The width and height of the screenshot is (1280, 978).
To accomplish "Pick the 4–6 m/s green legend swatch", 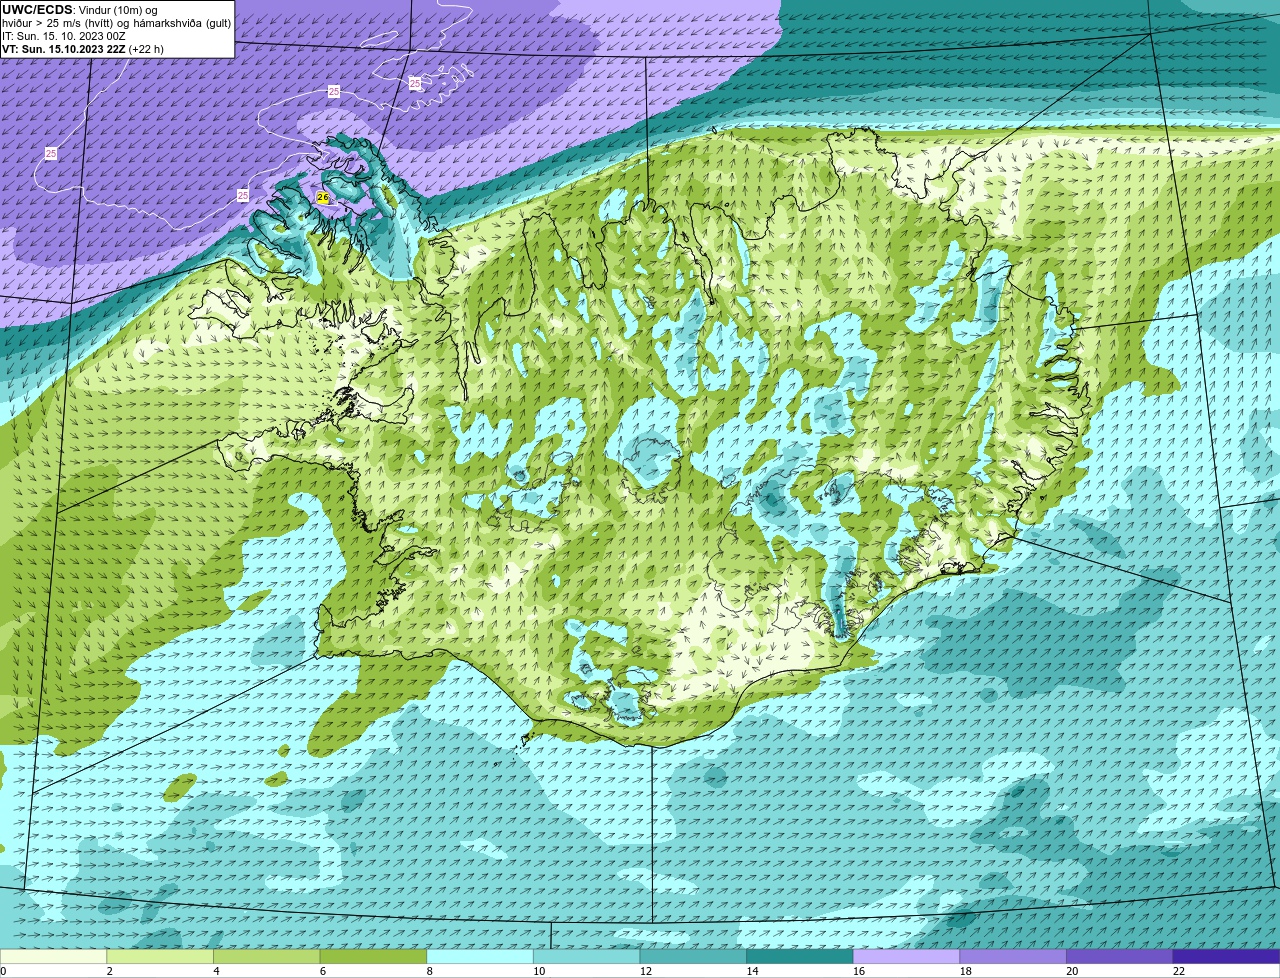I will [266, 956].
